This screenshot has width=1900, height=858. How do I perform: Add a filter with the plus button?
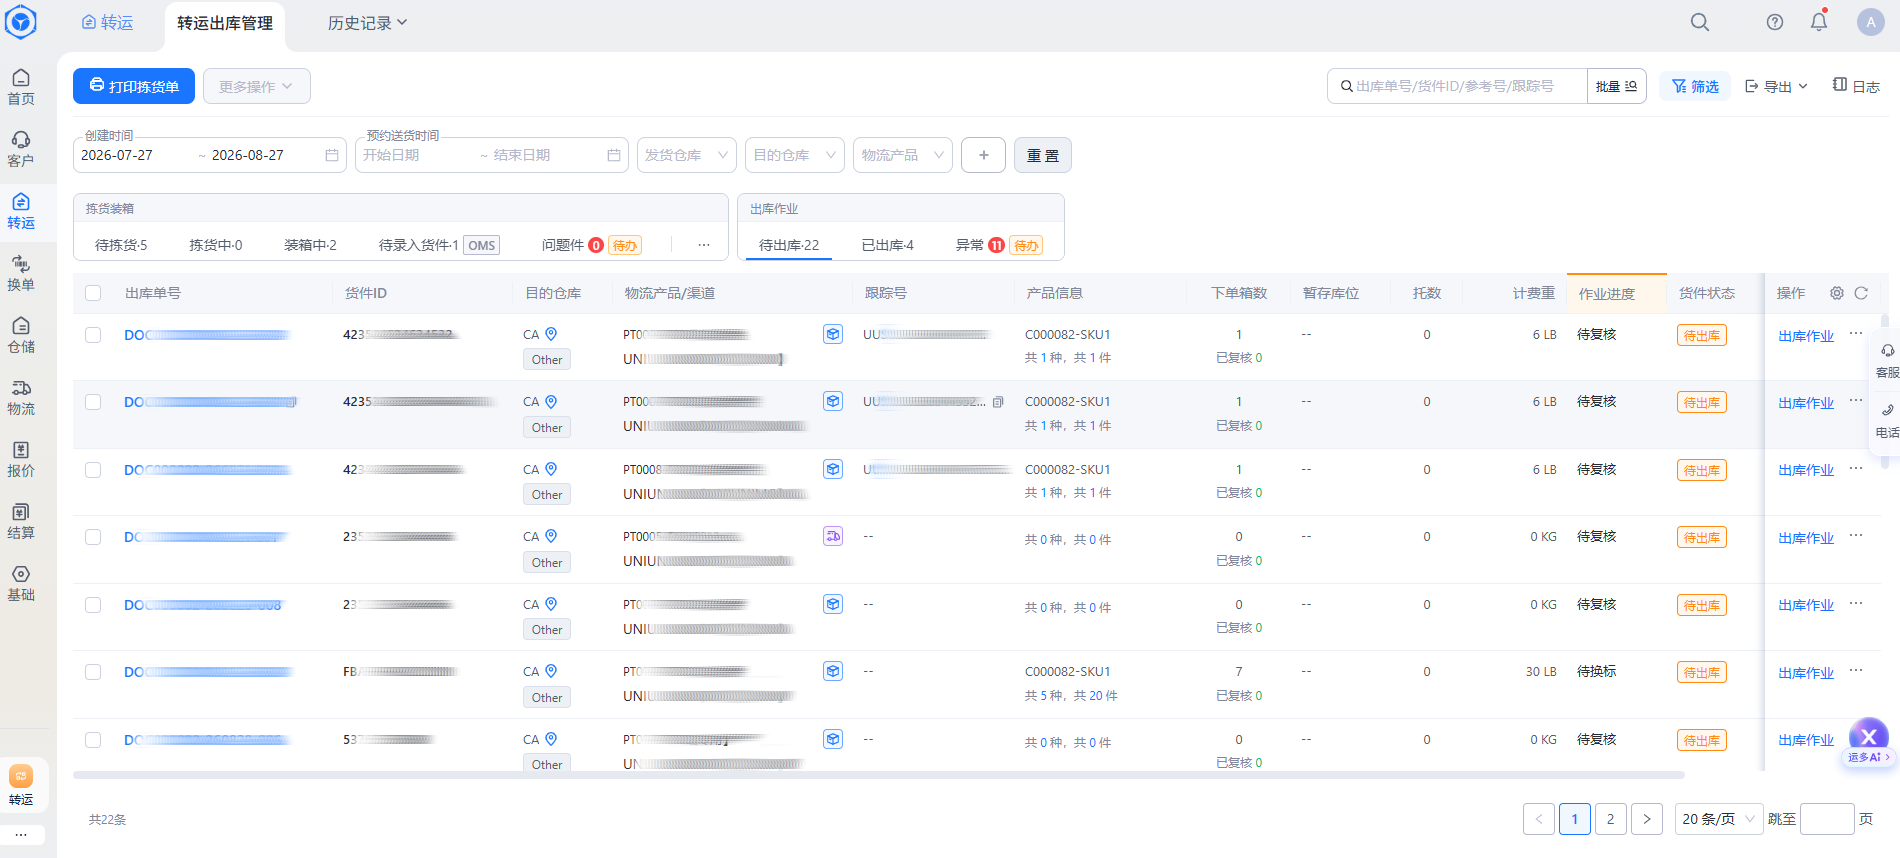(x=984, y=155)
